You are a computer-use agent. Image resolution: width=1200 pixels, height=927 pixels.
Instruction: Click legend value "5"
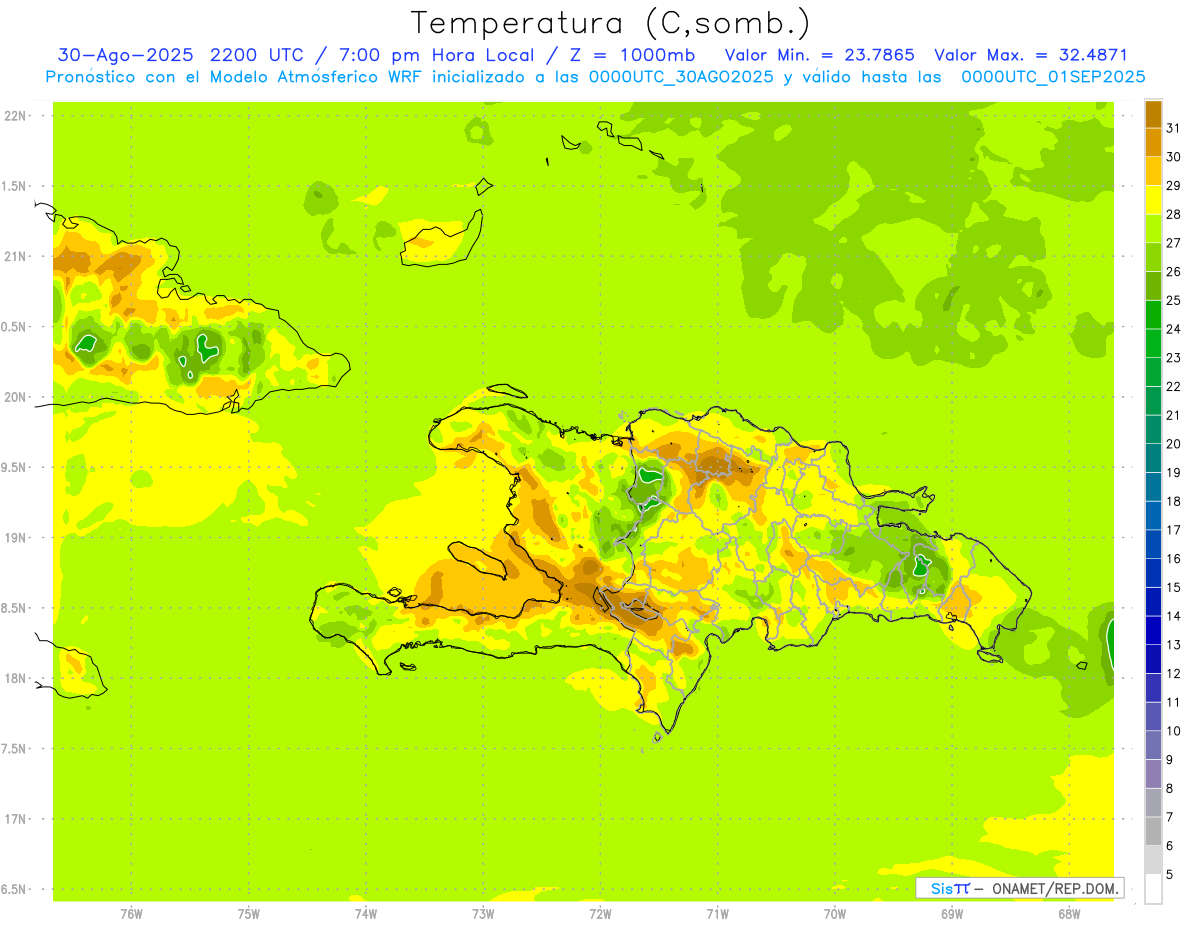(1170, 875)
